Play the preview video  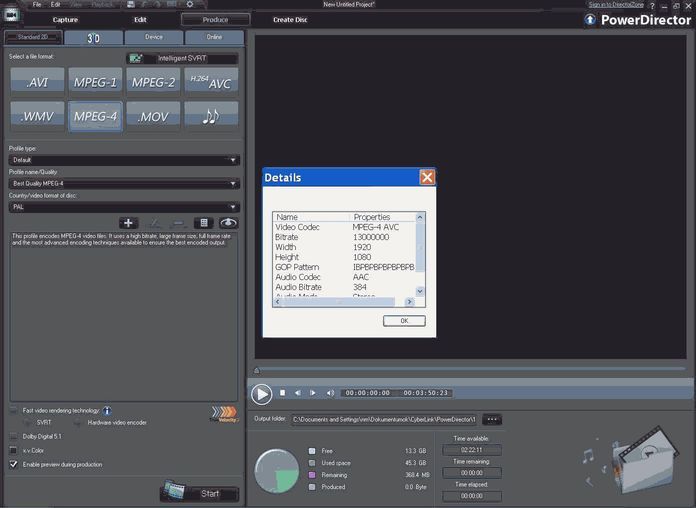261,394
